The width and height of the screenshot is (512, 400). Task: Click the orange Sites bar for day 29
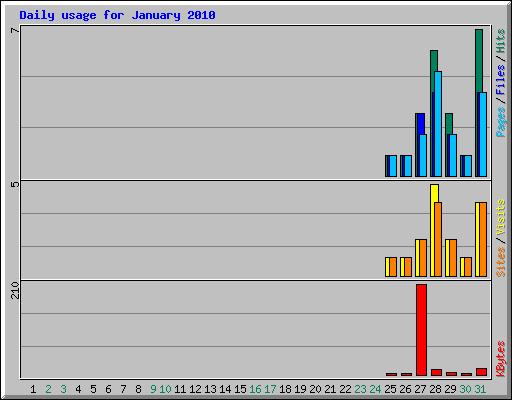tap(453, 258)
